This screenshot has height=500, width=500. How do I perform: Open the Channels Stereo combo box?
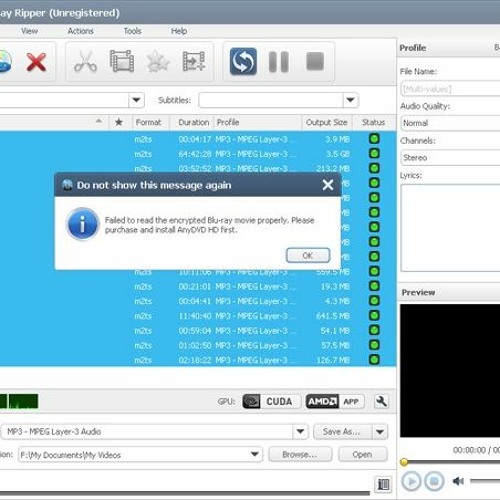450,157
